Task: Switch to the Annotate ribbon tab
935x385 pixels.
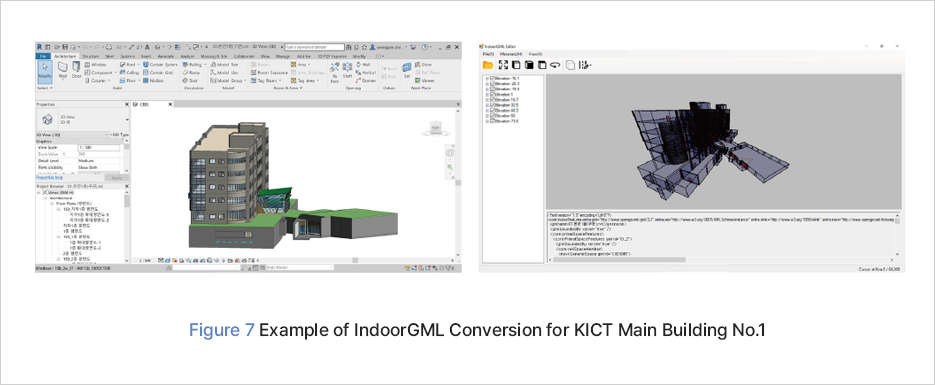Action: point(166,56)
